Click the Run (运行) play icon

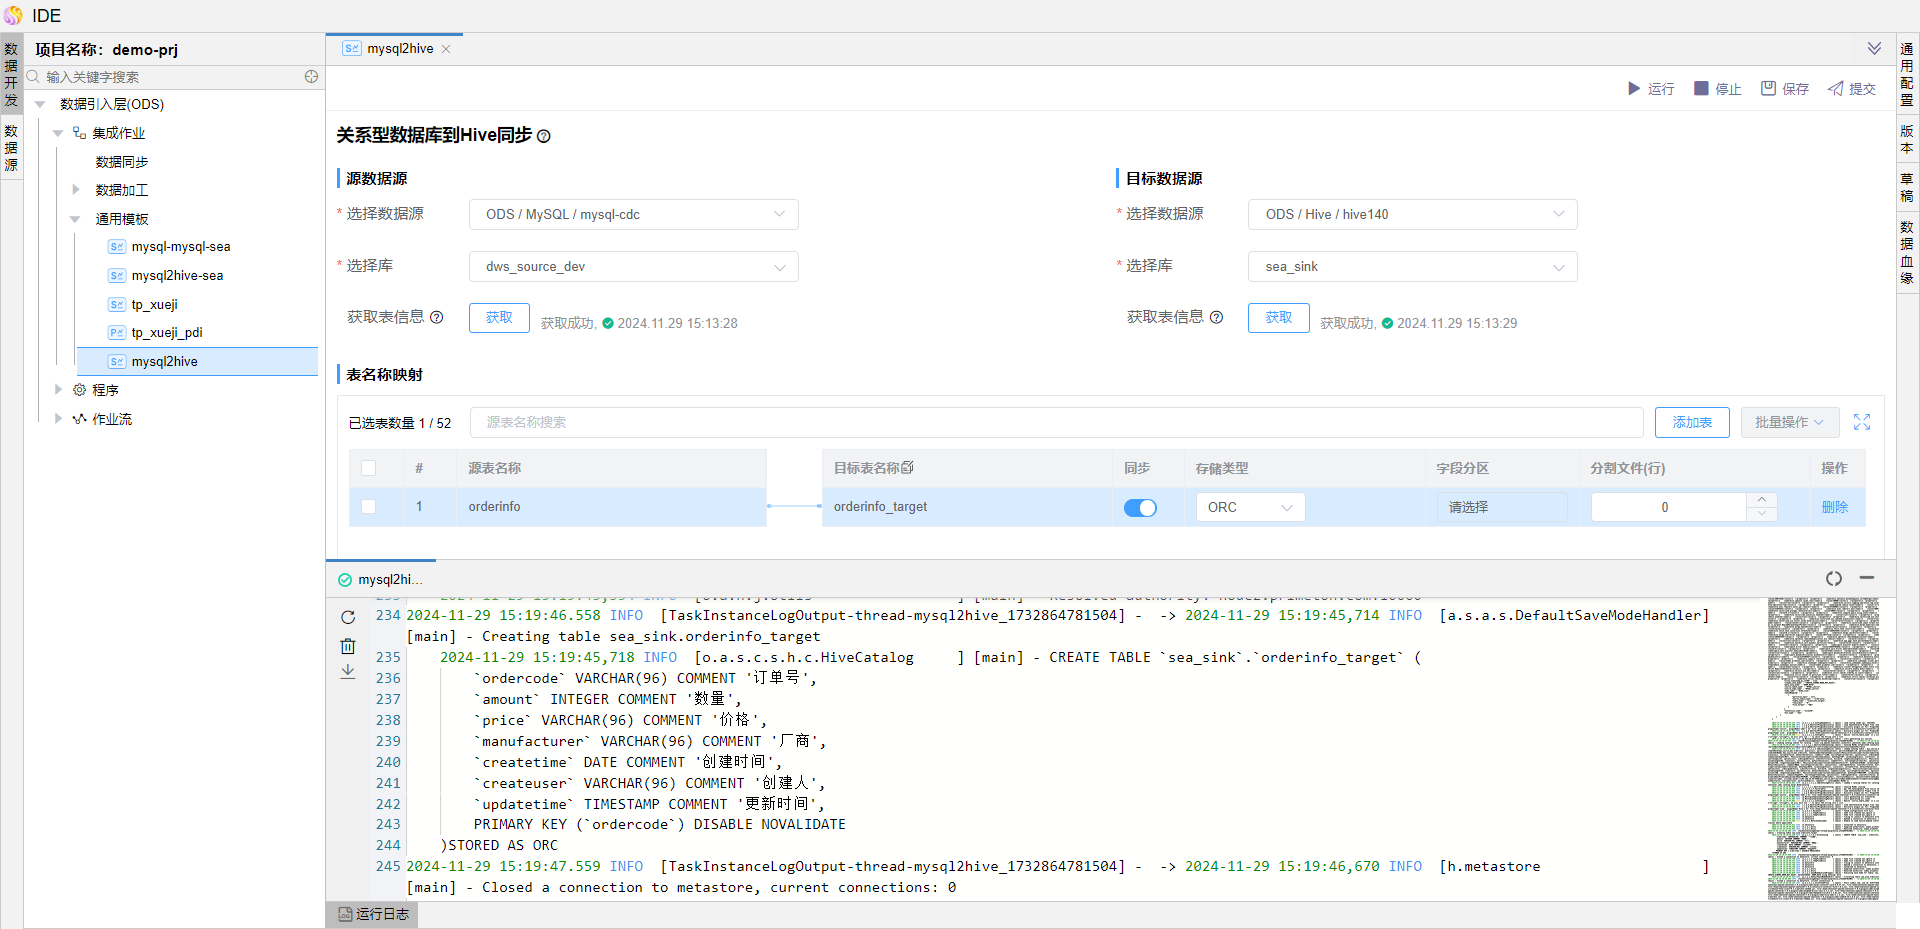click(1634, 89)
